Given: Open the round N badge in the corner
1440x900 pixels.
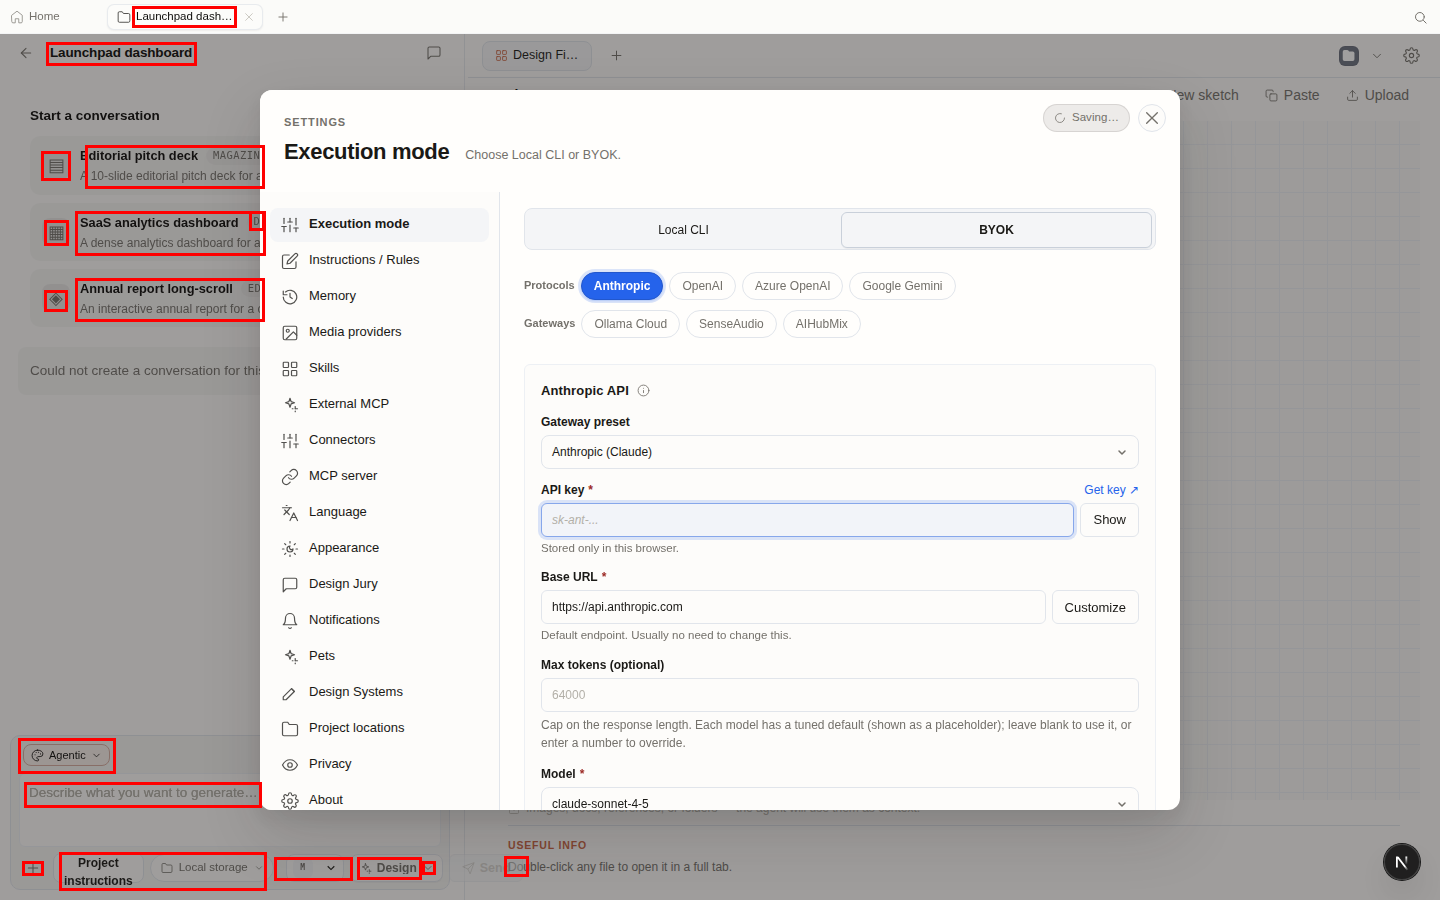Looking at the screenshot, I should coord(1402,862).
